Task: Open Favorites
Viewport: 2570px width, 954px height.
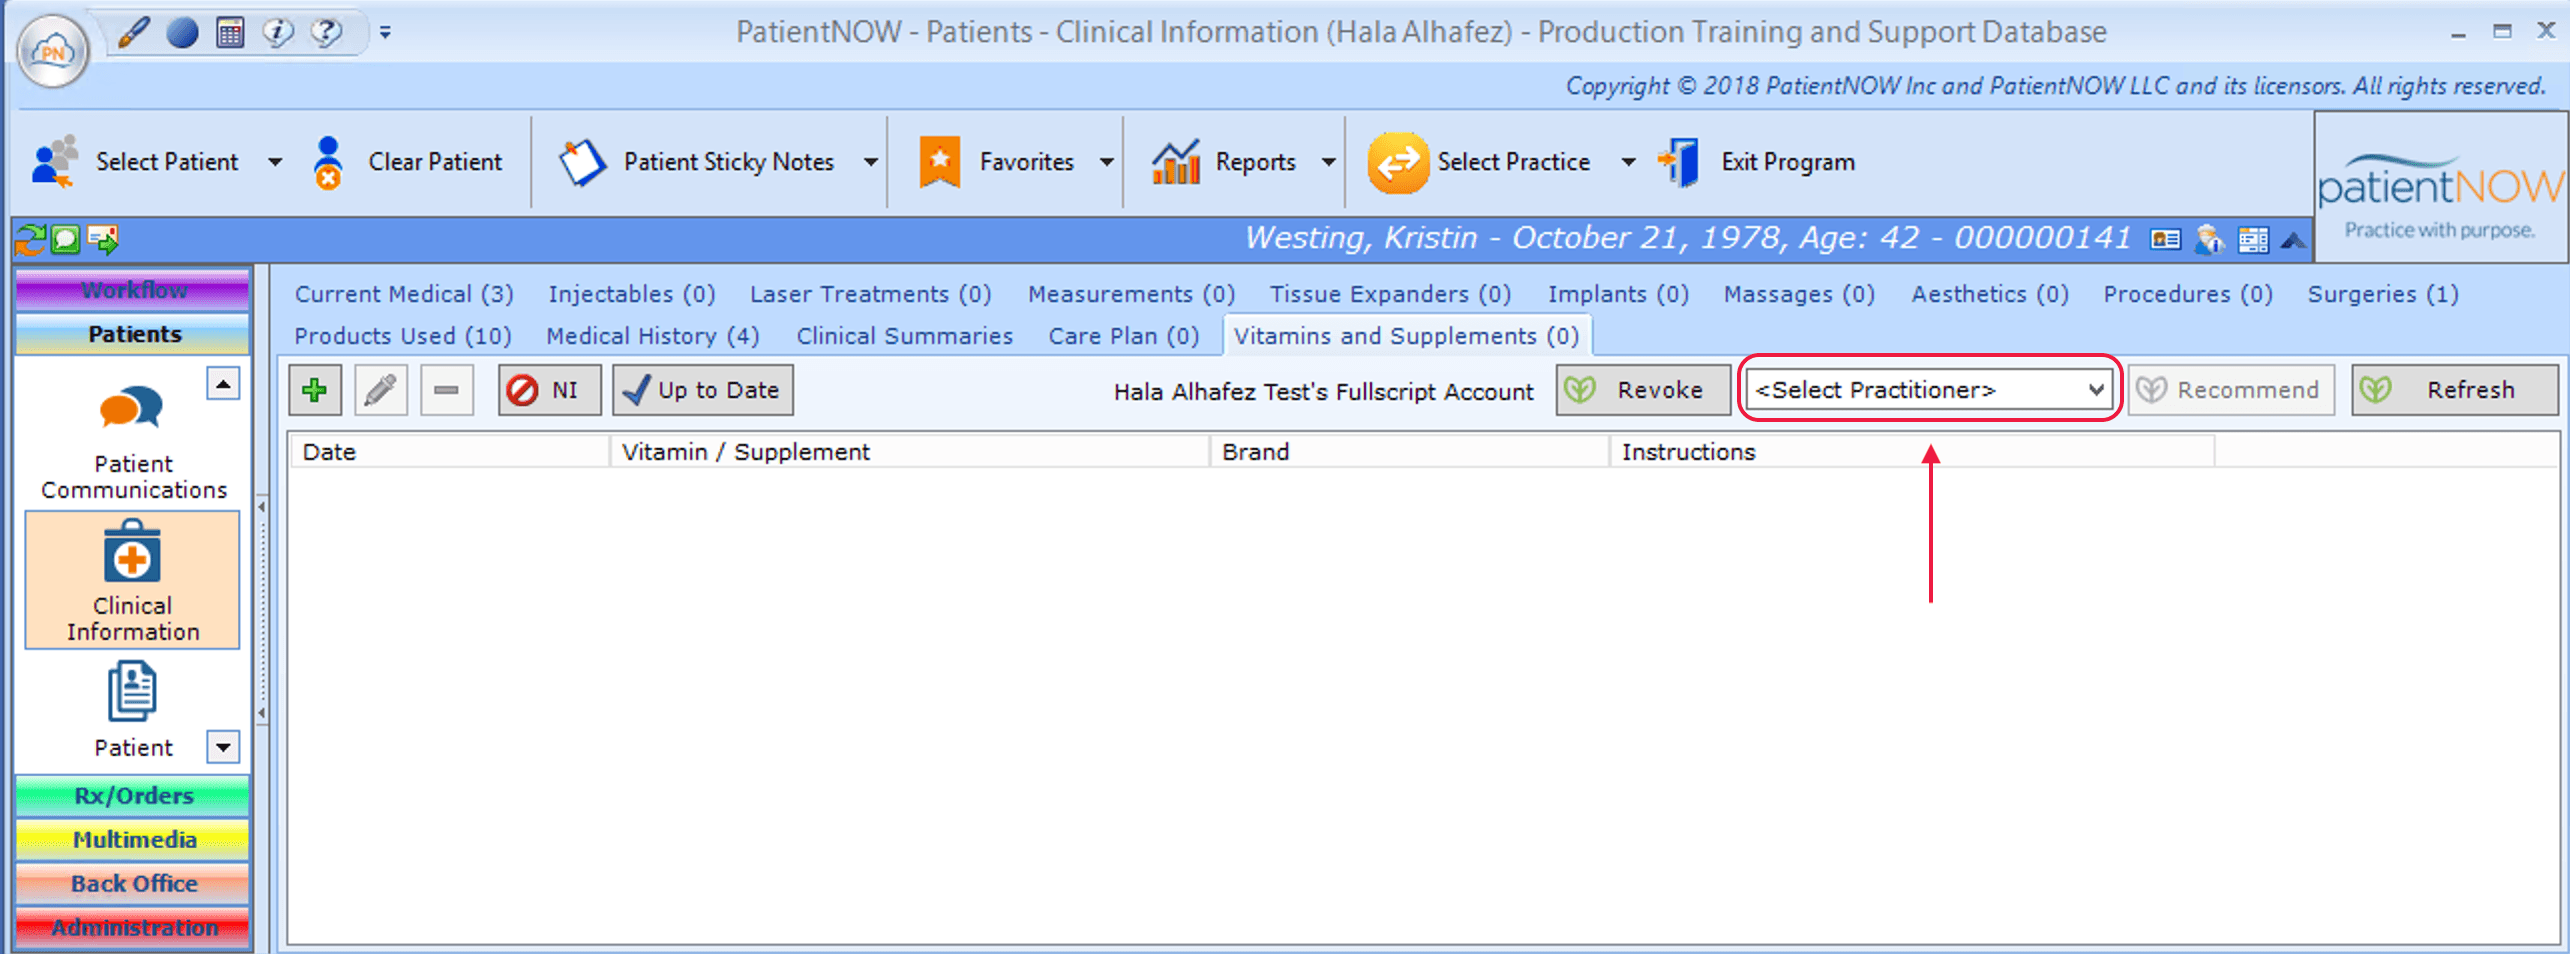Action: [x=996, y=162]
